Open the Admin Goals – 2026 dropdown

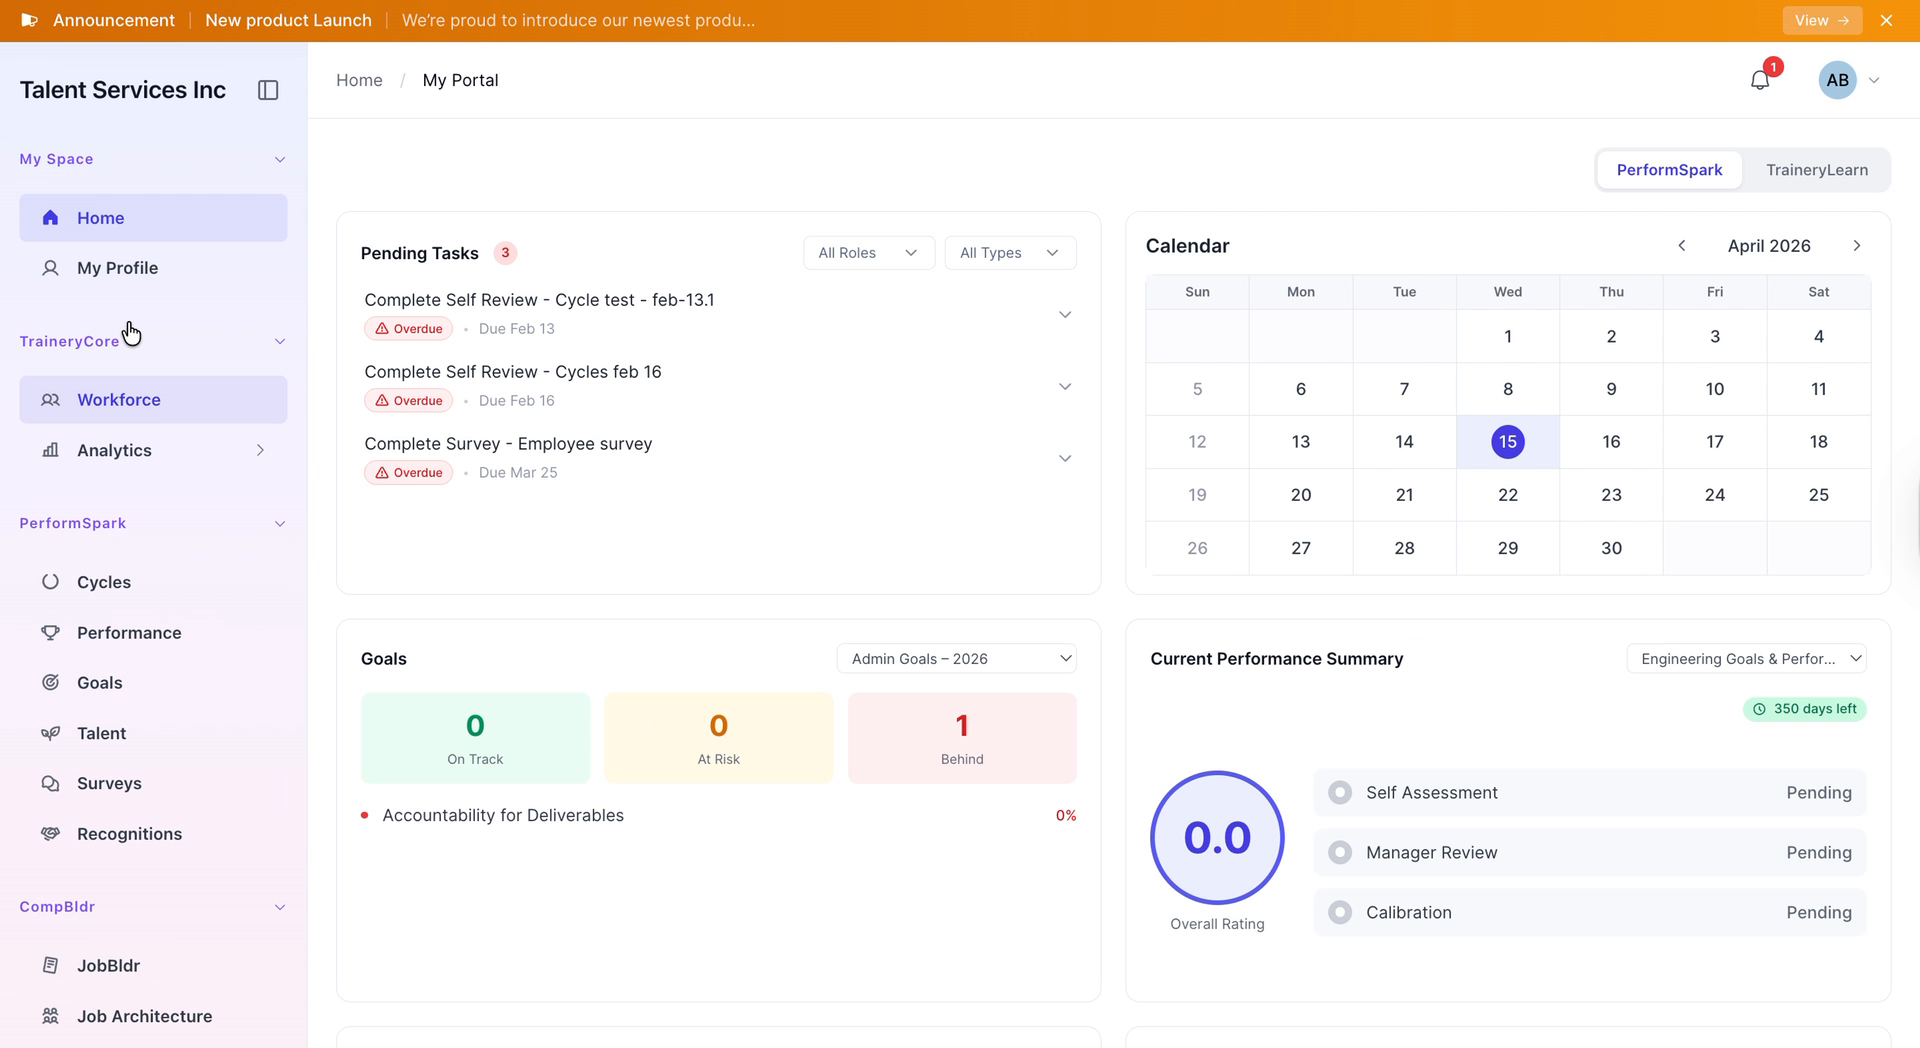[957, 659]
